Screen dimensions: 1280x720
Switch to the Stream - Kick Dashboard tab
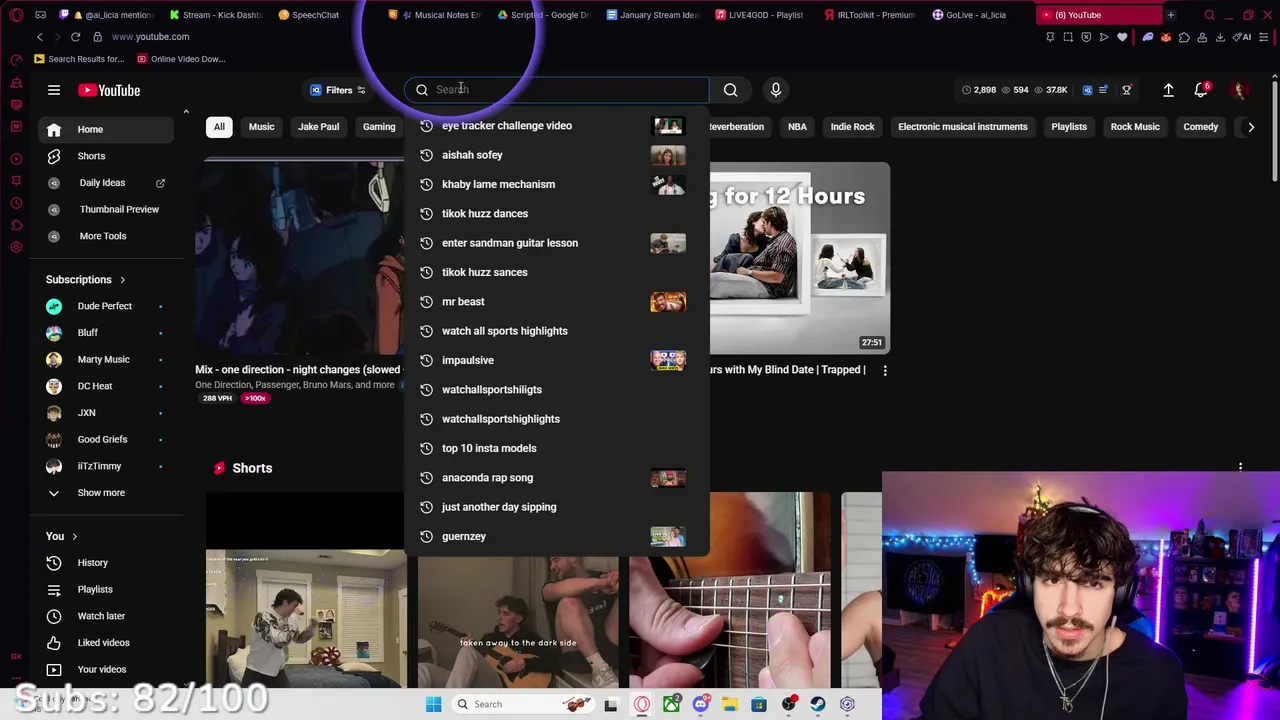click(216, 15)
